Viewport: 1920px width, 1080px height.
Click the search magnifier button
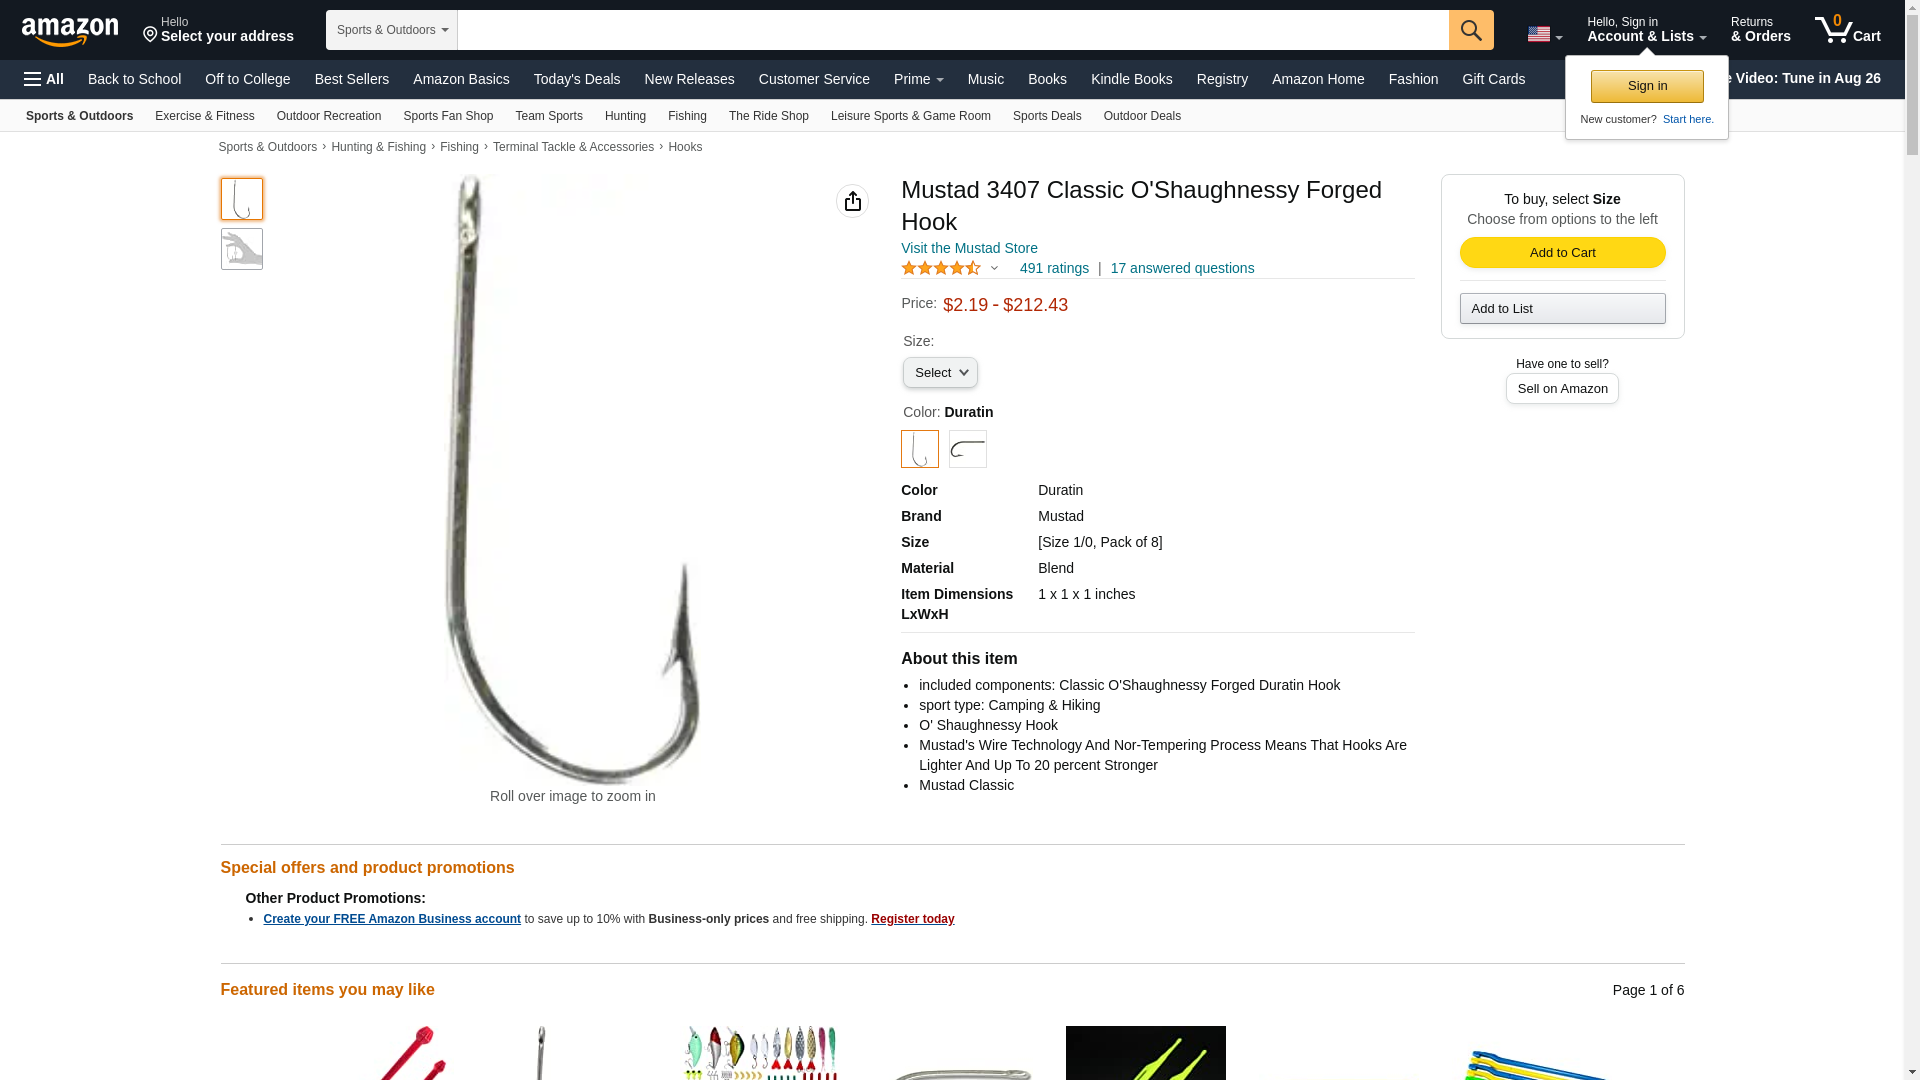(1470, 30)
